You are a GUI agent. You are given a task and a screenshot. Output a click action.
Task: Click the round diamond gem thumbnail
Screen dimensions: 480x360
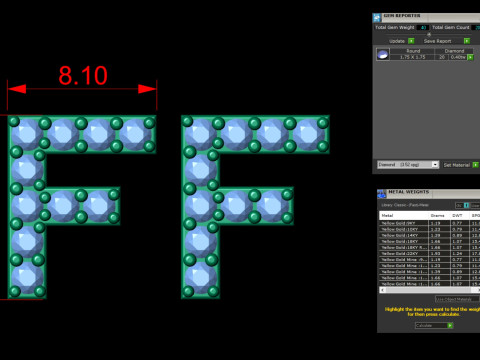[x=383, y=54]
